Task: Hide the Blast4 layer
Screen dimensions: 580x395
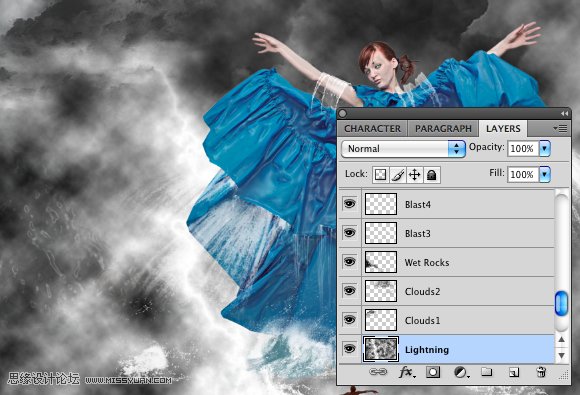Action: point(350,203)
